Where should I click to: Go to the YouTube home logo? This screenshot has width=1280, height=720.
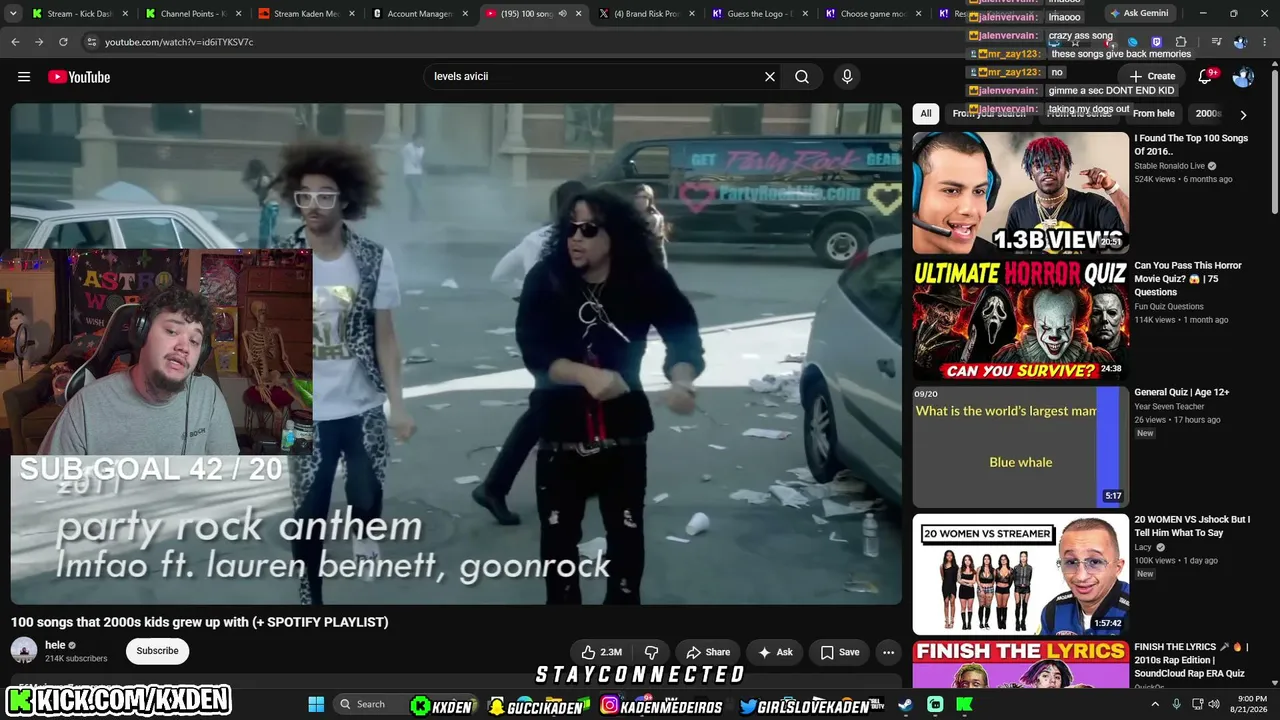tap(79, 77)
